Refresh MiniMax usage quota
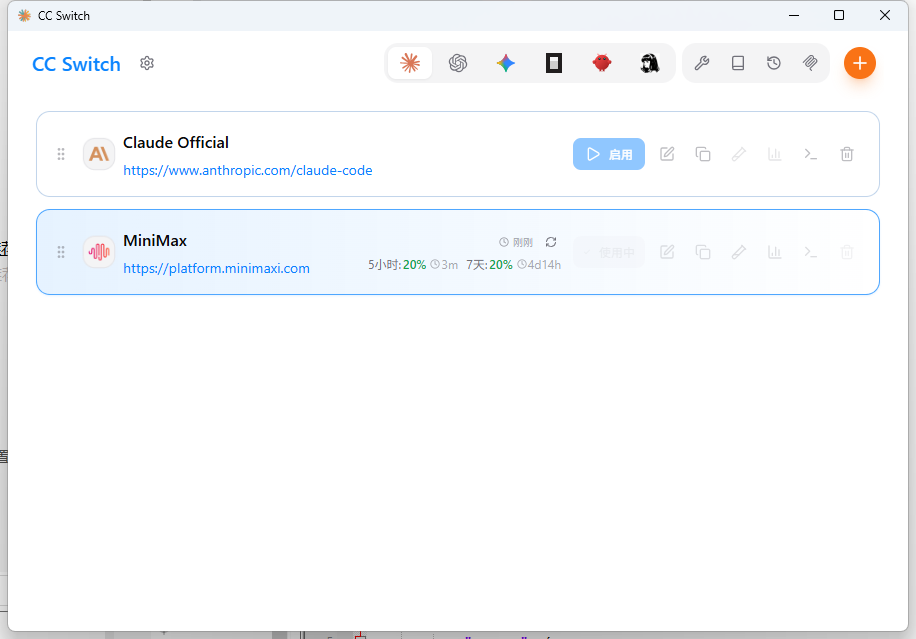This screenshot has width=916, height=639. tap(551, 242)
